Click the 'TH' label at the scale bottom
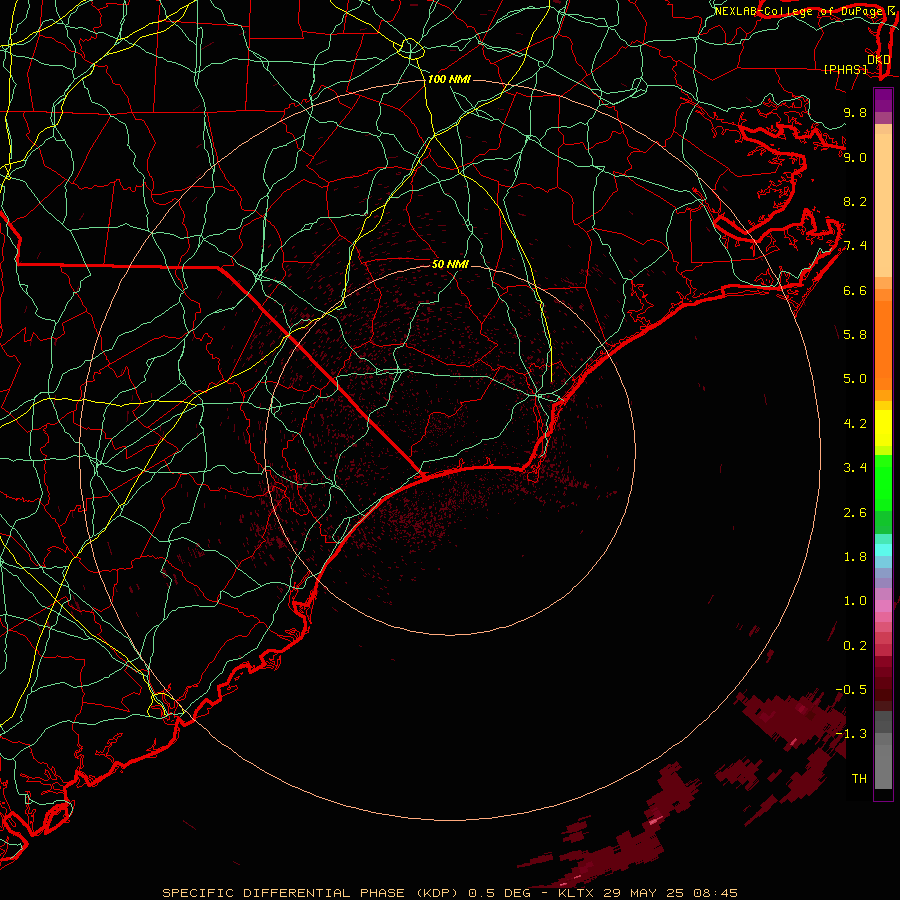The height and width of the screenshot is (900, 900). point(859,779)
